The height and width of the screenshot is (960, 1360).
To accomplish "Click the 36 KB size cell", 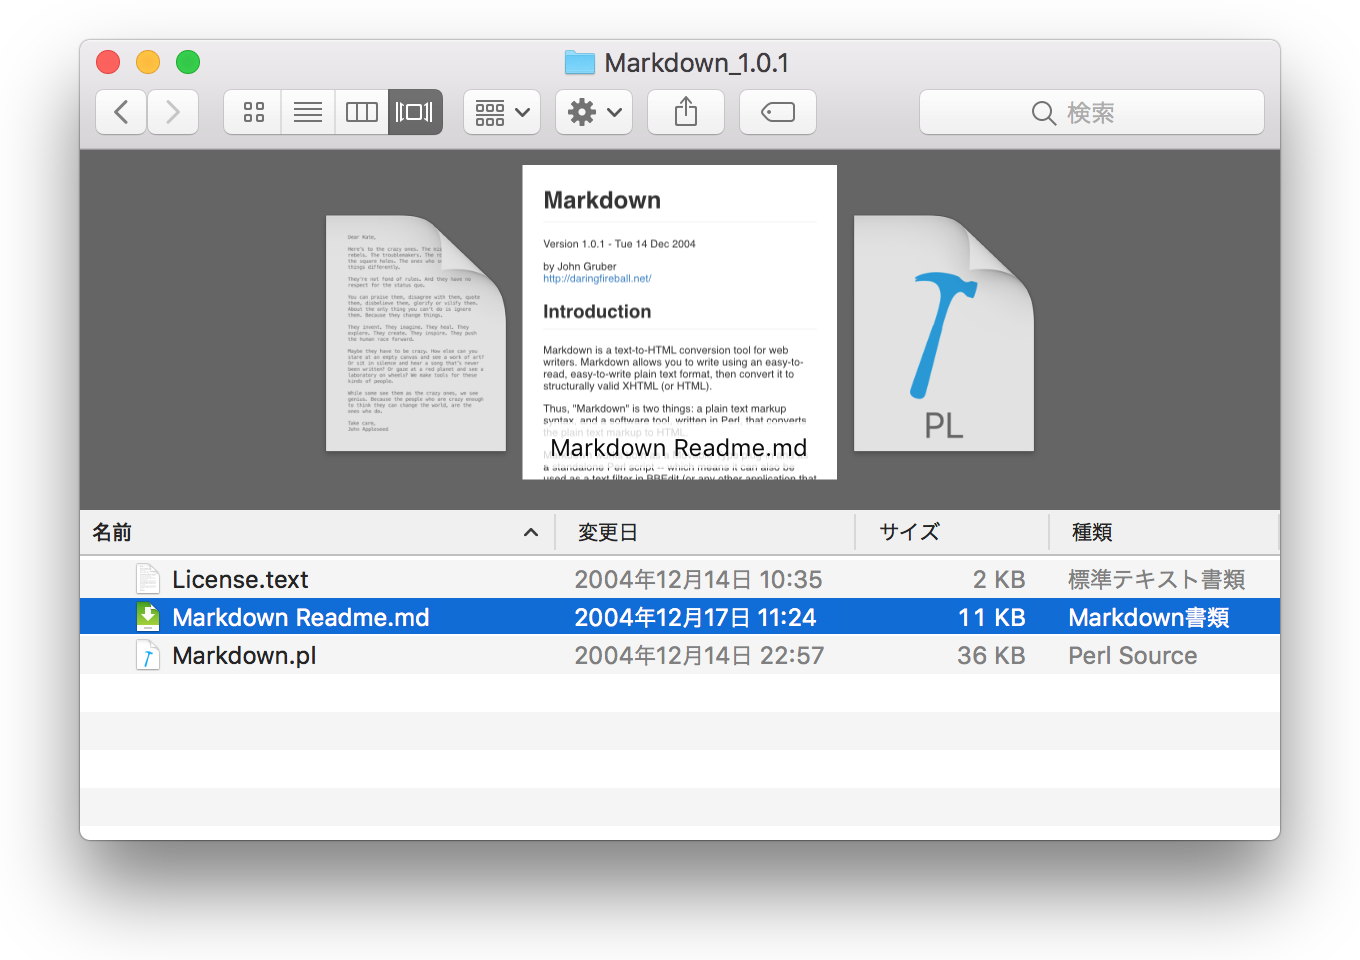I will [991, 655].
